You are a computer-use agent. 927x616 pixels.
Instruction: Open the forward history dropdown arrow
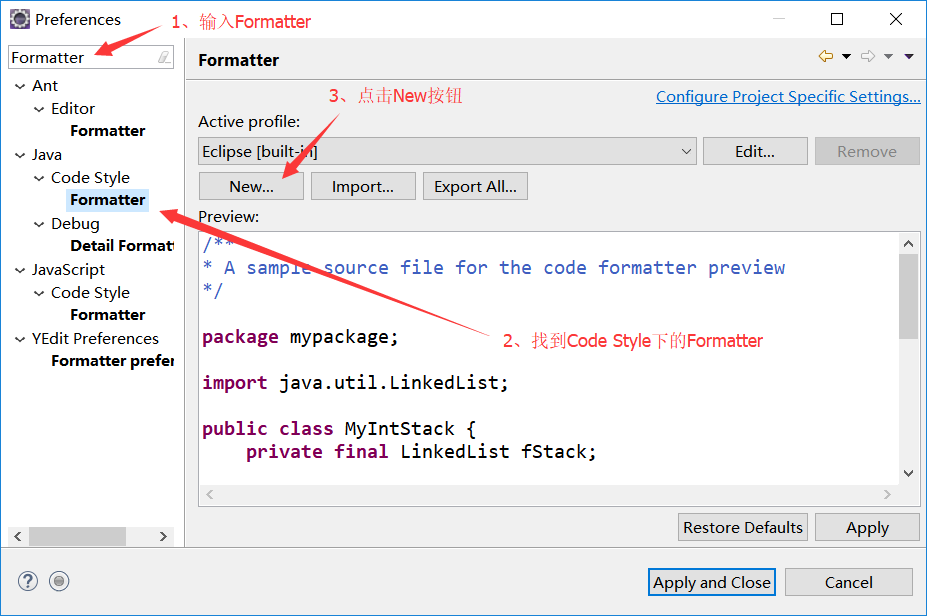click(x=889, y=56)
